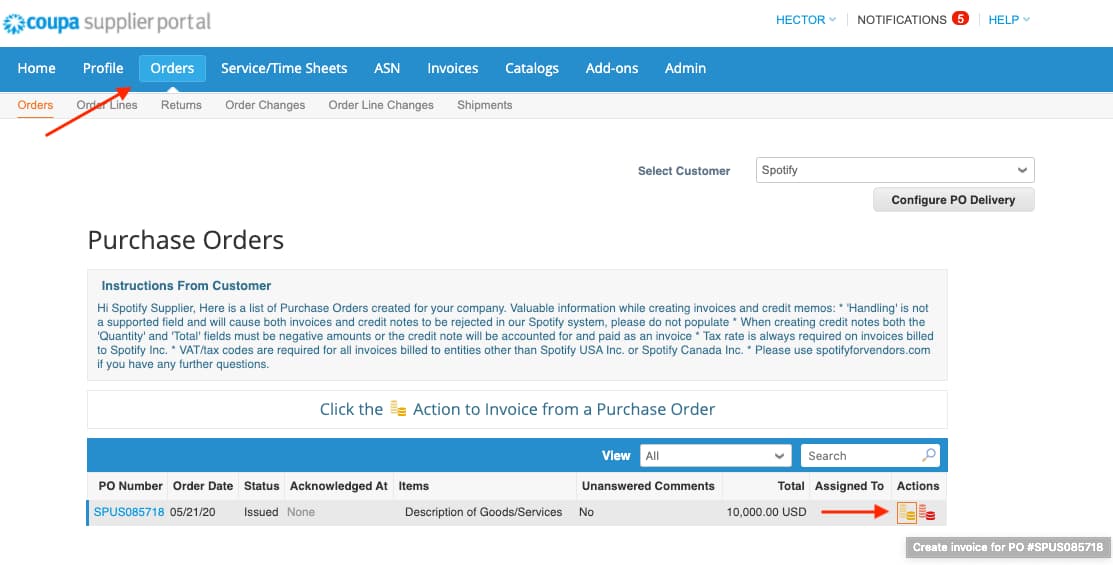Open the Catalogs tab
Image resolution: width=1113 pixels, height=565 pixels.
(532, 68)
